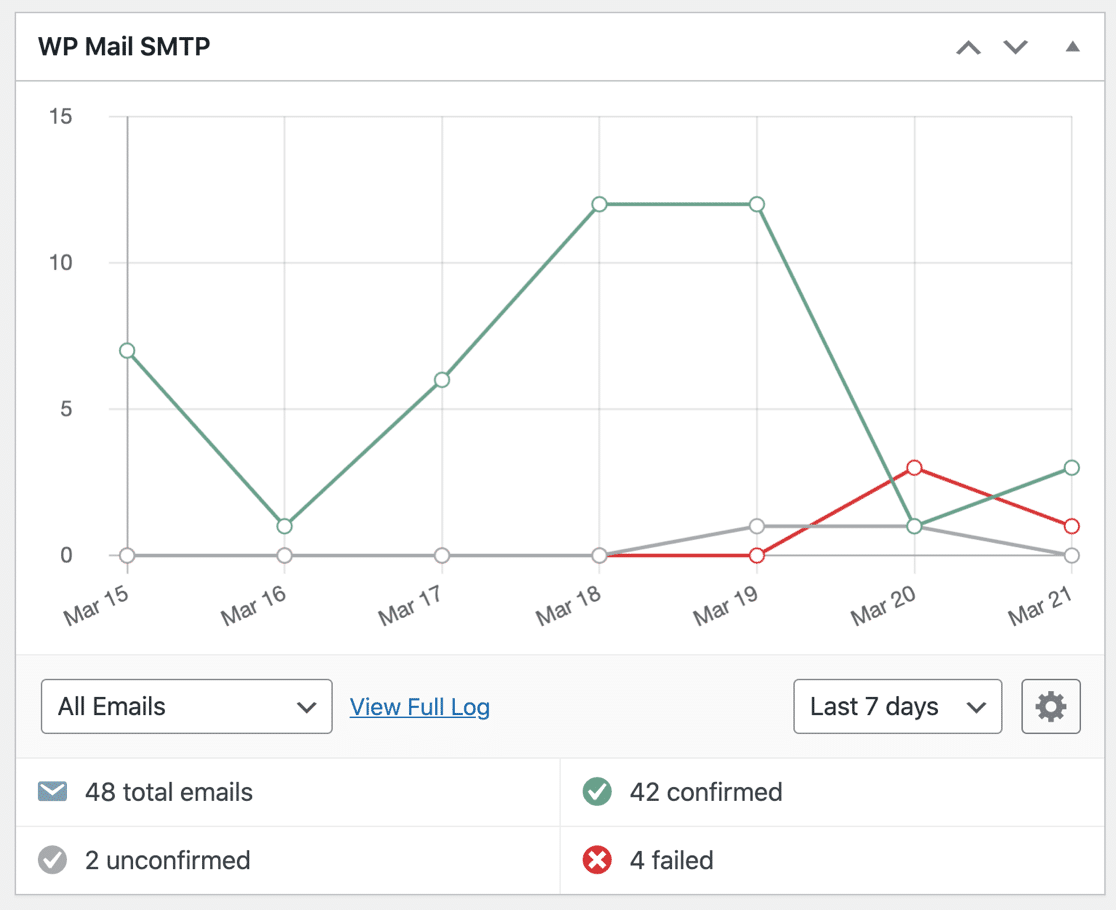Open the View Full Log link
The height and width of the screenshot is (910, 1116).
[420, 707]
